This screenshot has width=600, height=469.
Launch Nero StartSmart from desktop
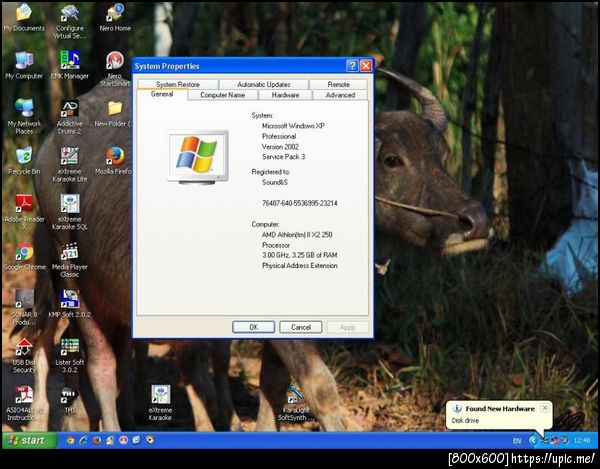[115, 69]
